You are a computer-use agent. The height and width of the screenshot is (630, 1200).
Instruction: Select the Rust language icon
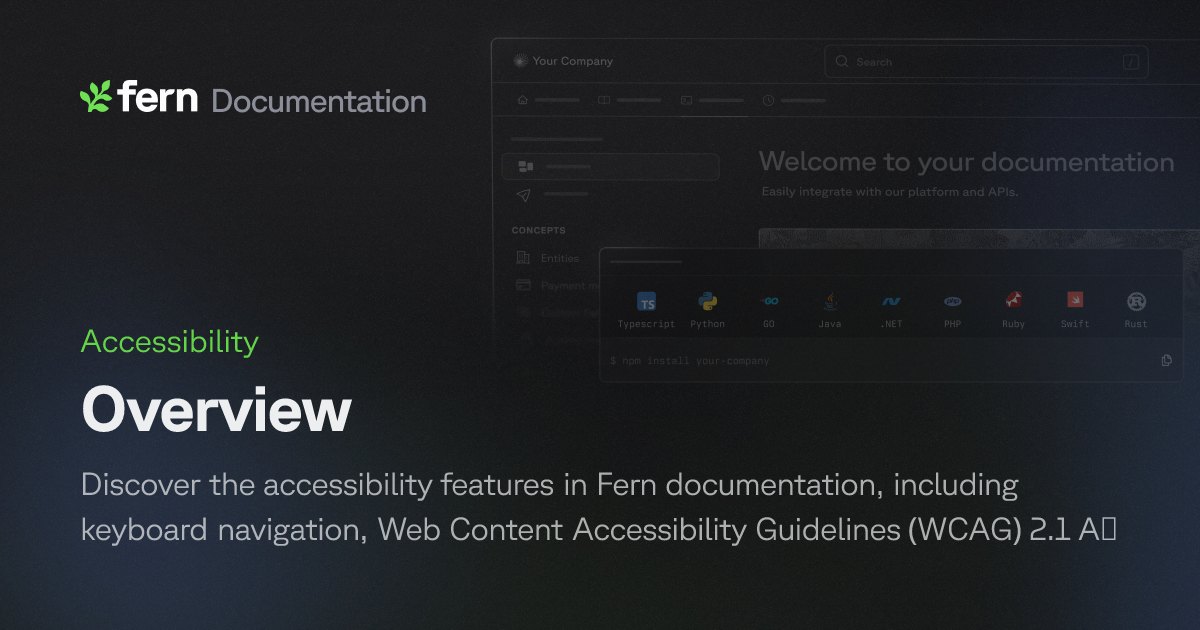point(1136,301)
